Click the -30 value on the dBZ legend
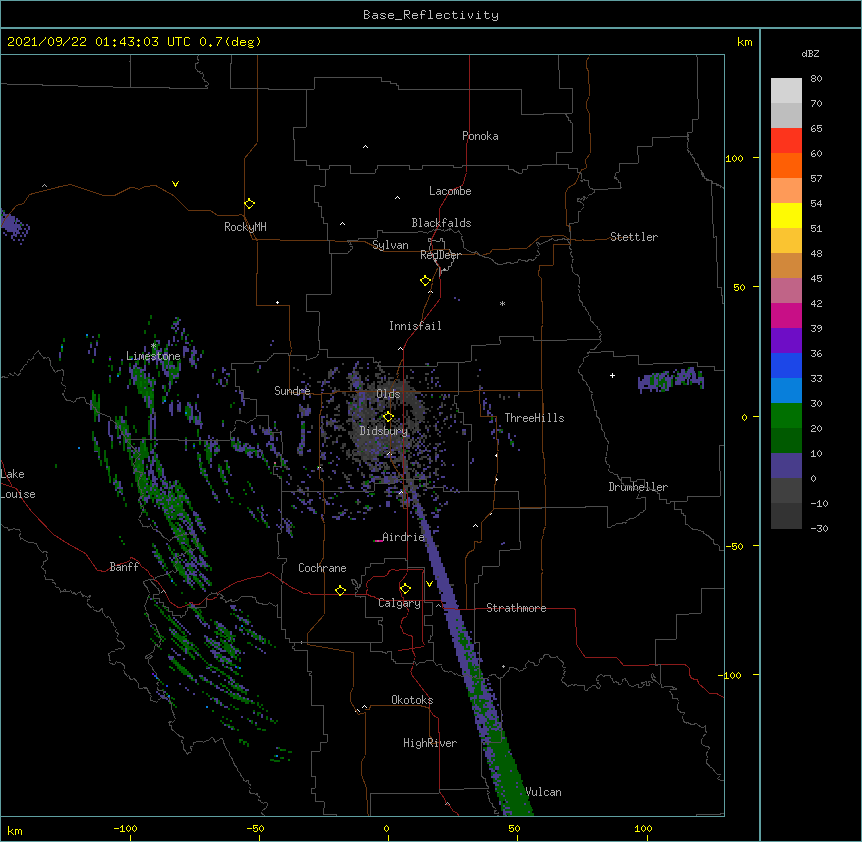 [x=819, y=529]
